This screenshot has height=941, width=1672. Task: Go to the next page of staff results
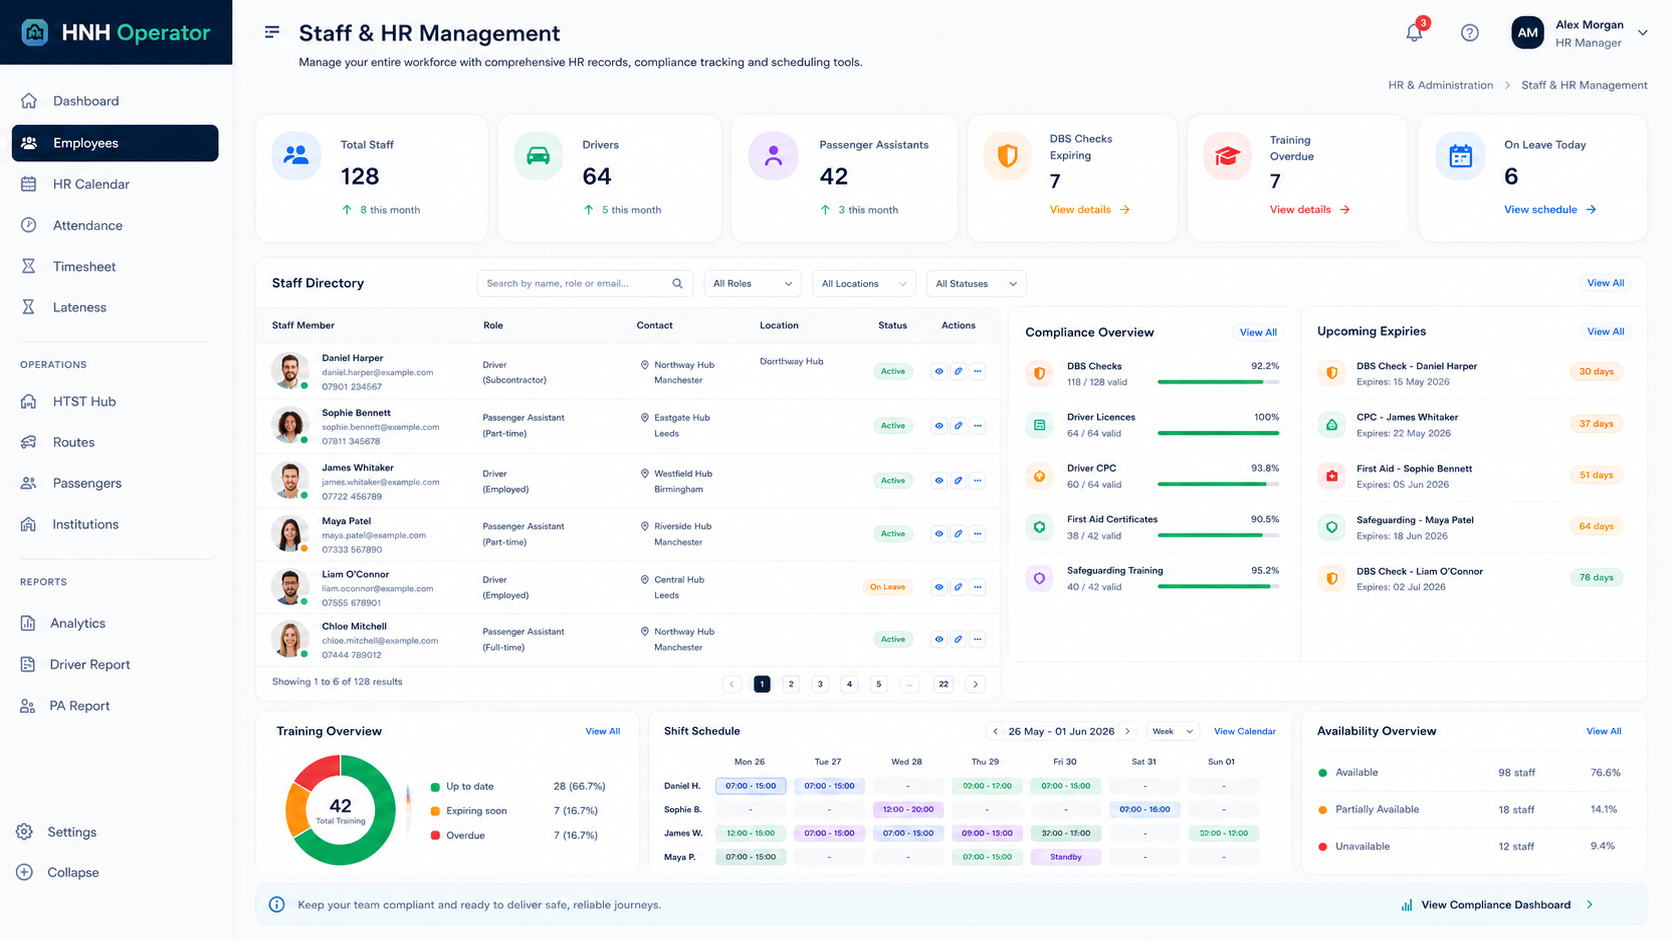coord(976,684)
